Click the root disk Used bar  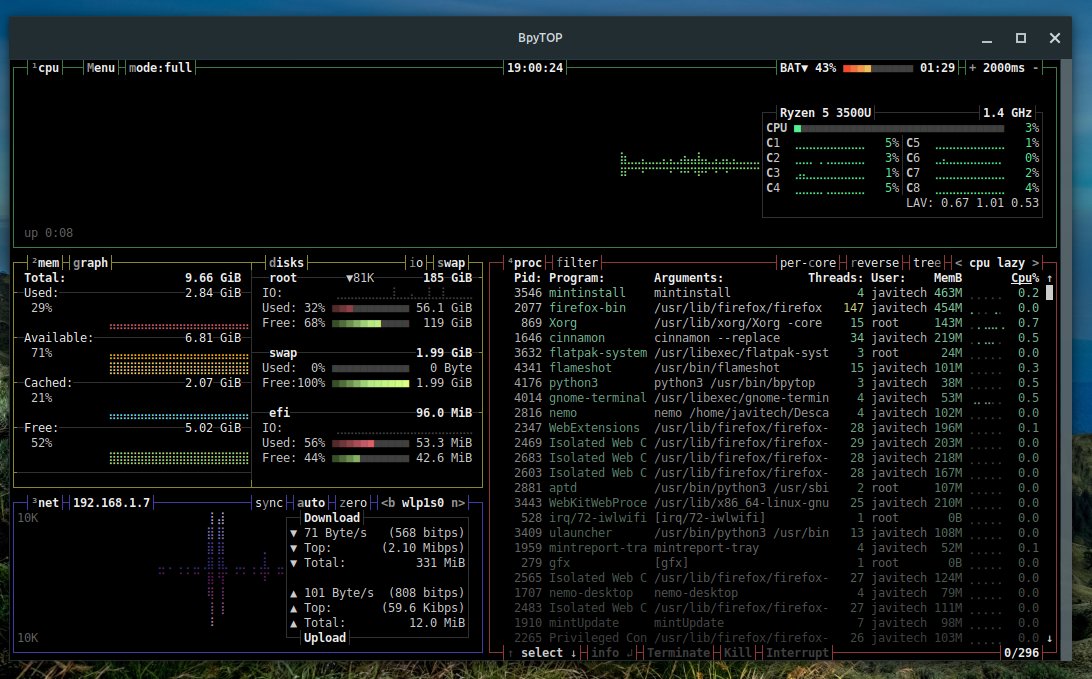click(370, 308)
